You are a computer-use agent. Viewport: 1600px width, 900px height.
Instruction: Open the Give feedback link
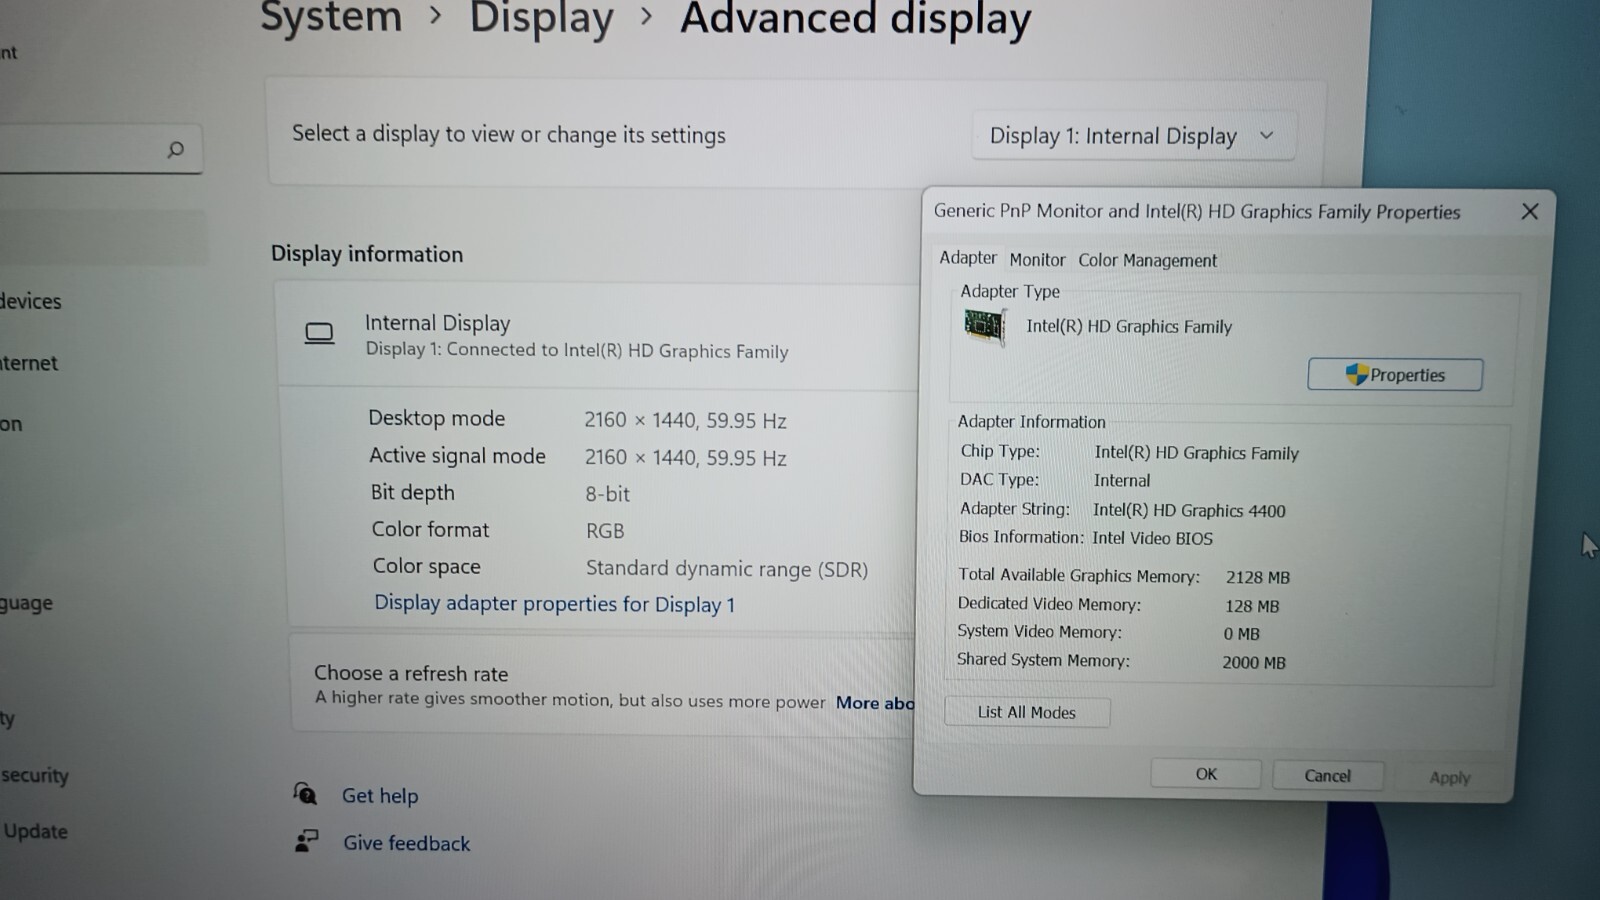pos(406,843)
